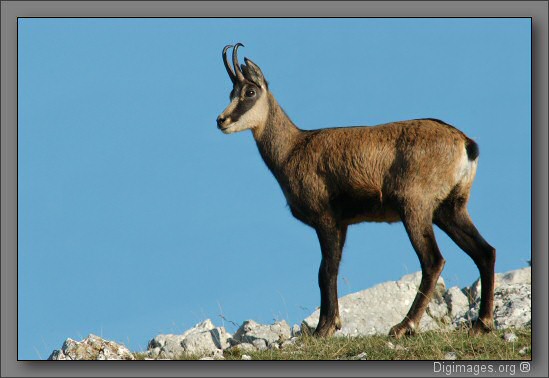This screenshot has width=549, height=378.
Task: Click the white rump patch of the chamois
Action: point(467,170)
